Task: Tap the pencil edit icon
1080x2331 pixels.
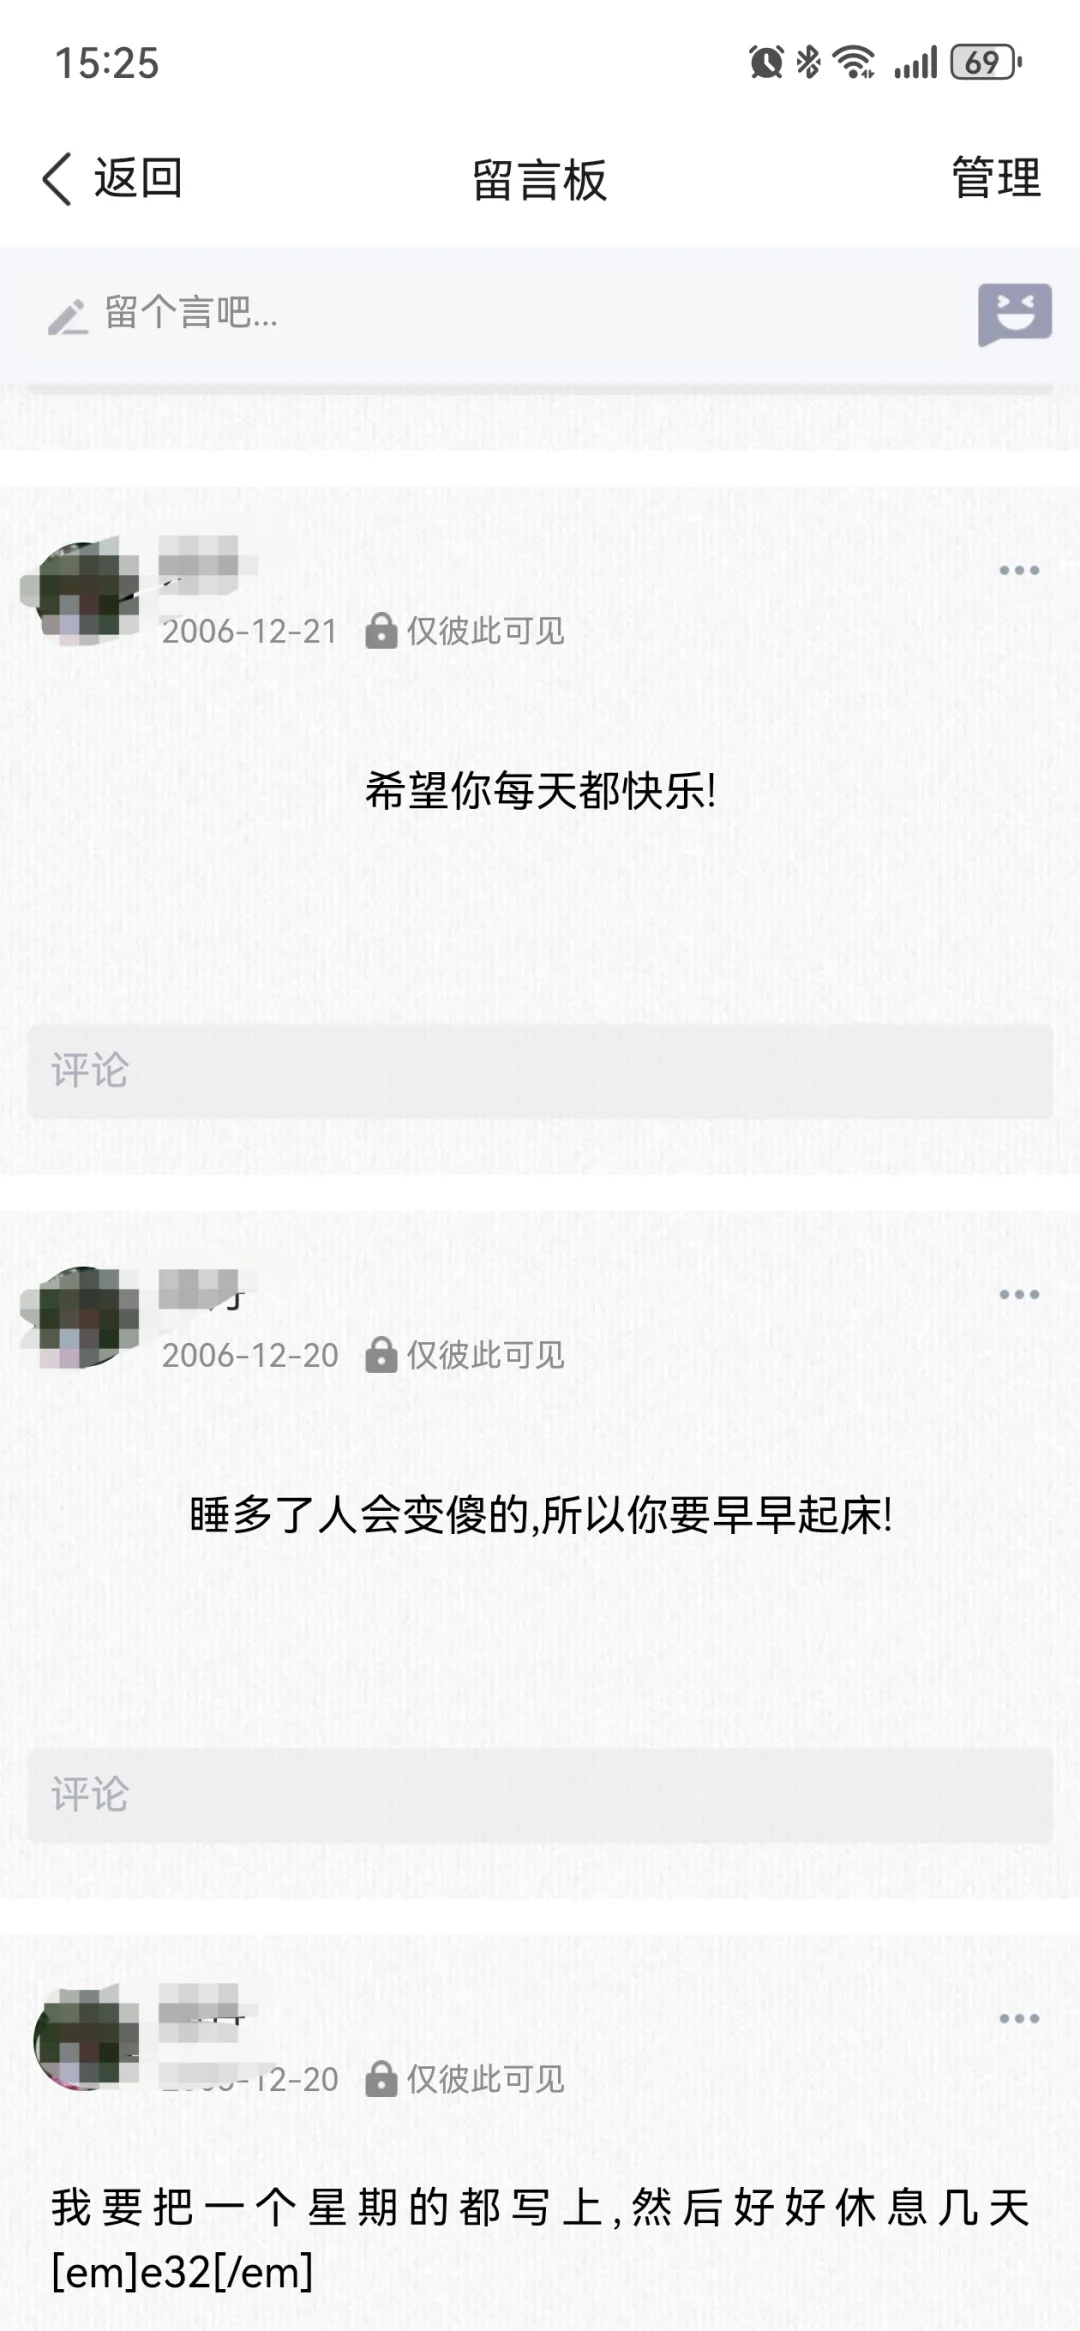Action: click(68, 317)
